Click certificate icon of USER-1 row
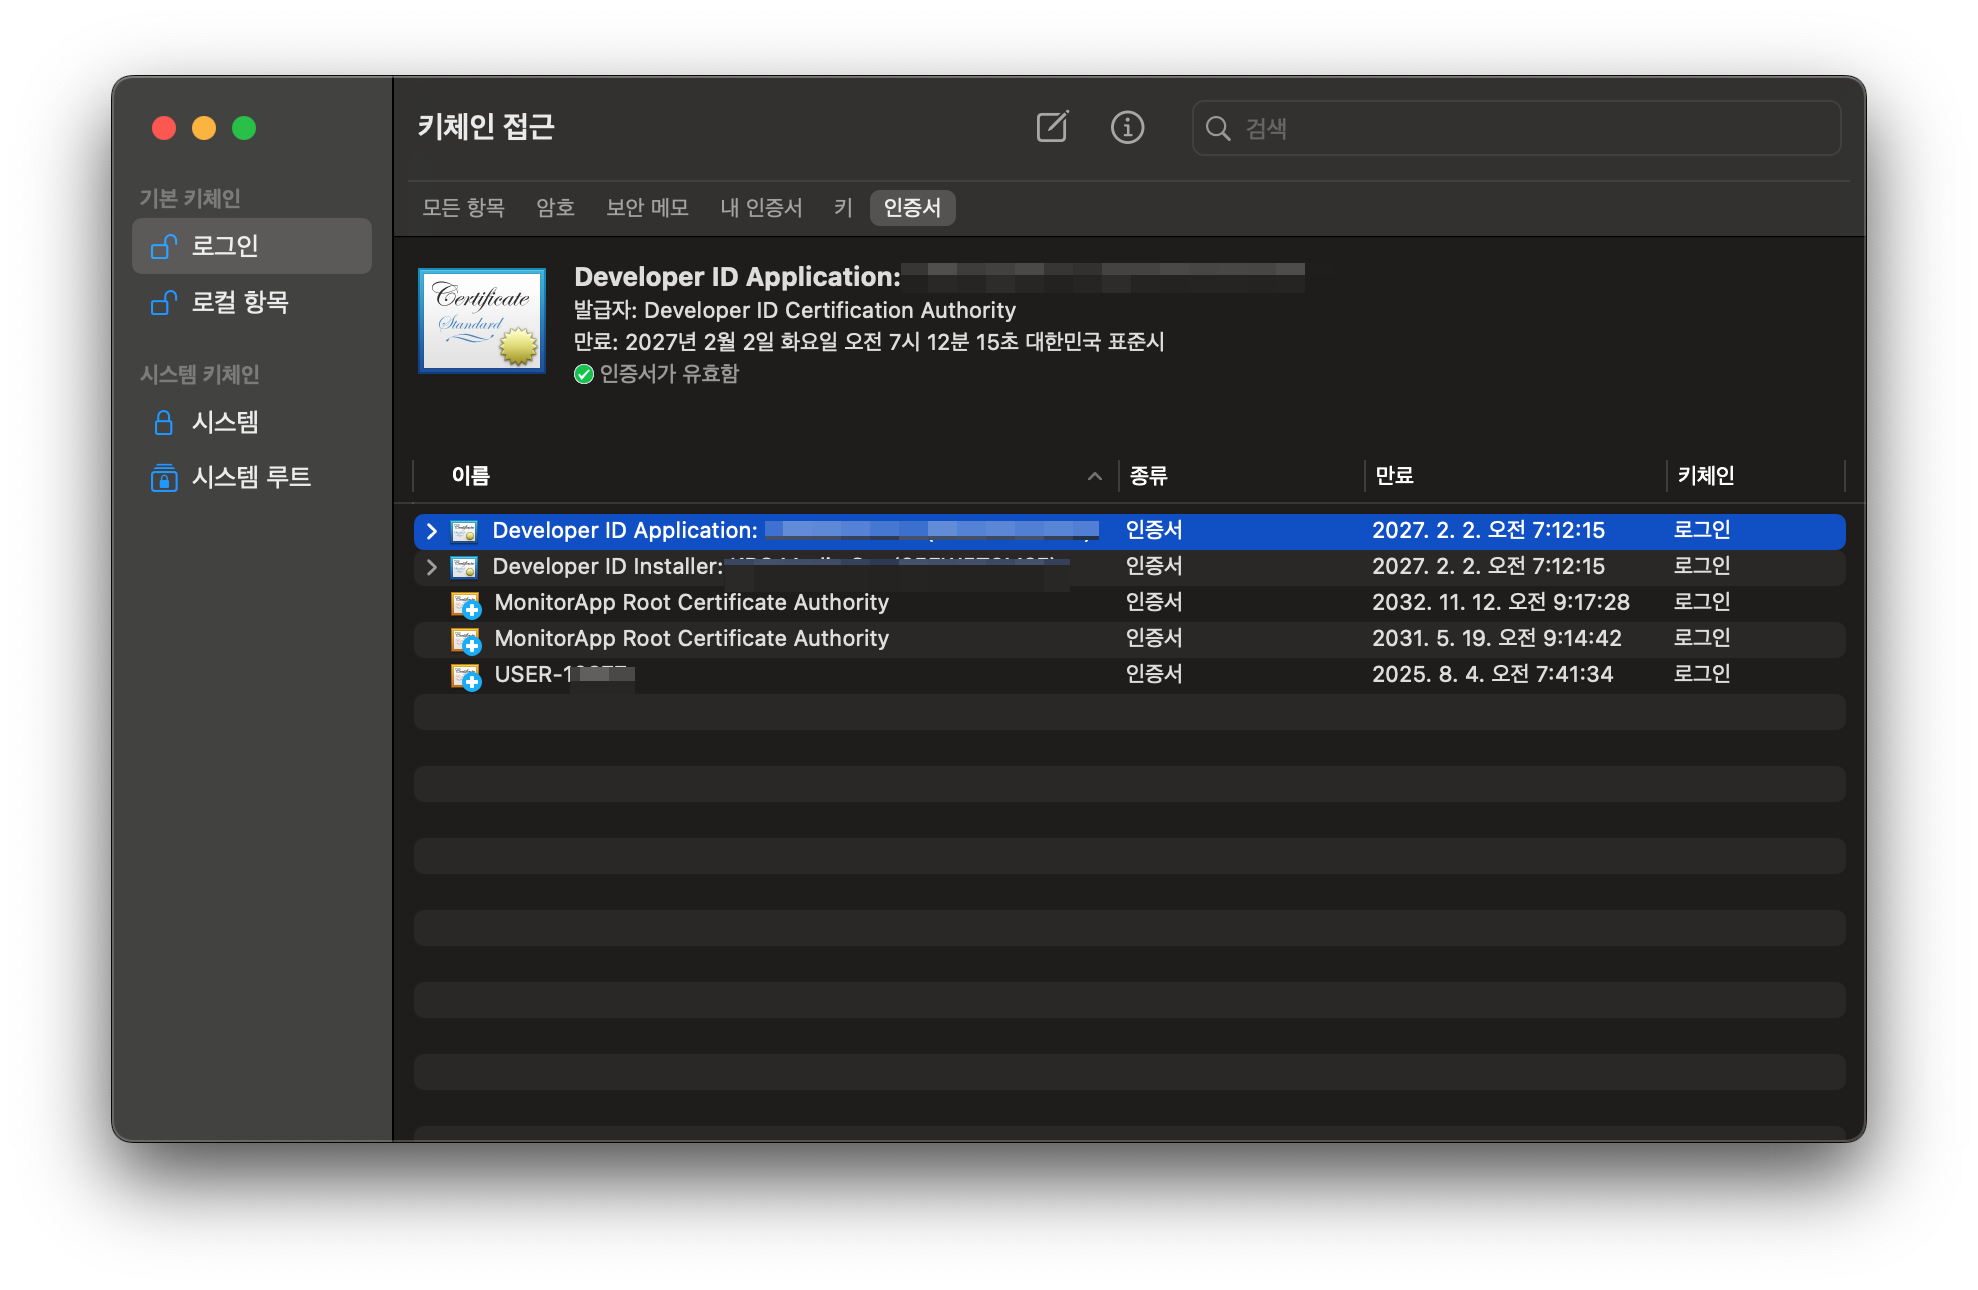The height and width of the screenshot is (1290, 1978). [x=465, y=676]
